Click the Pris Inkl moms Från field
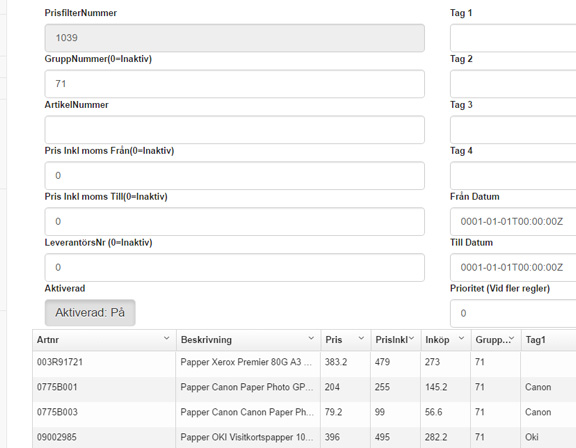Image resolution: width=576 pixels, height=448 pixels. [x=234, y=176]
